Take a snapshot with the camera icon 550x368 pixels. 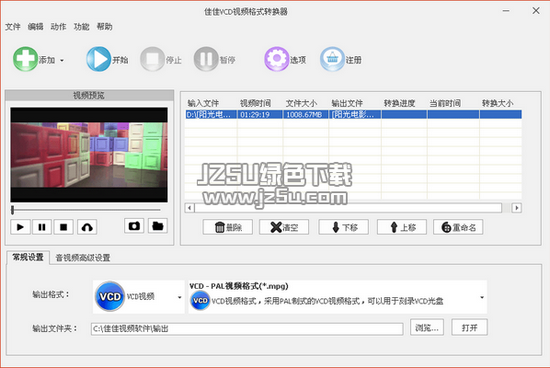click(134, 226)
